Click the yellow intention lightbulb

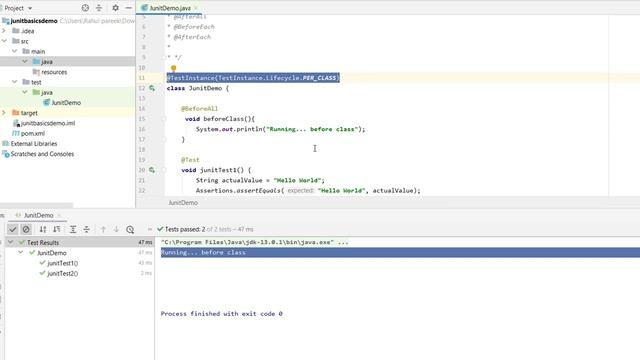pos(173,68)
